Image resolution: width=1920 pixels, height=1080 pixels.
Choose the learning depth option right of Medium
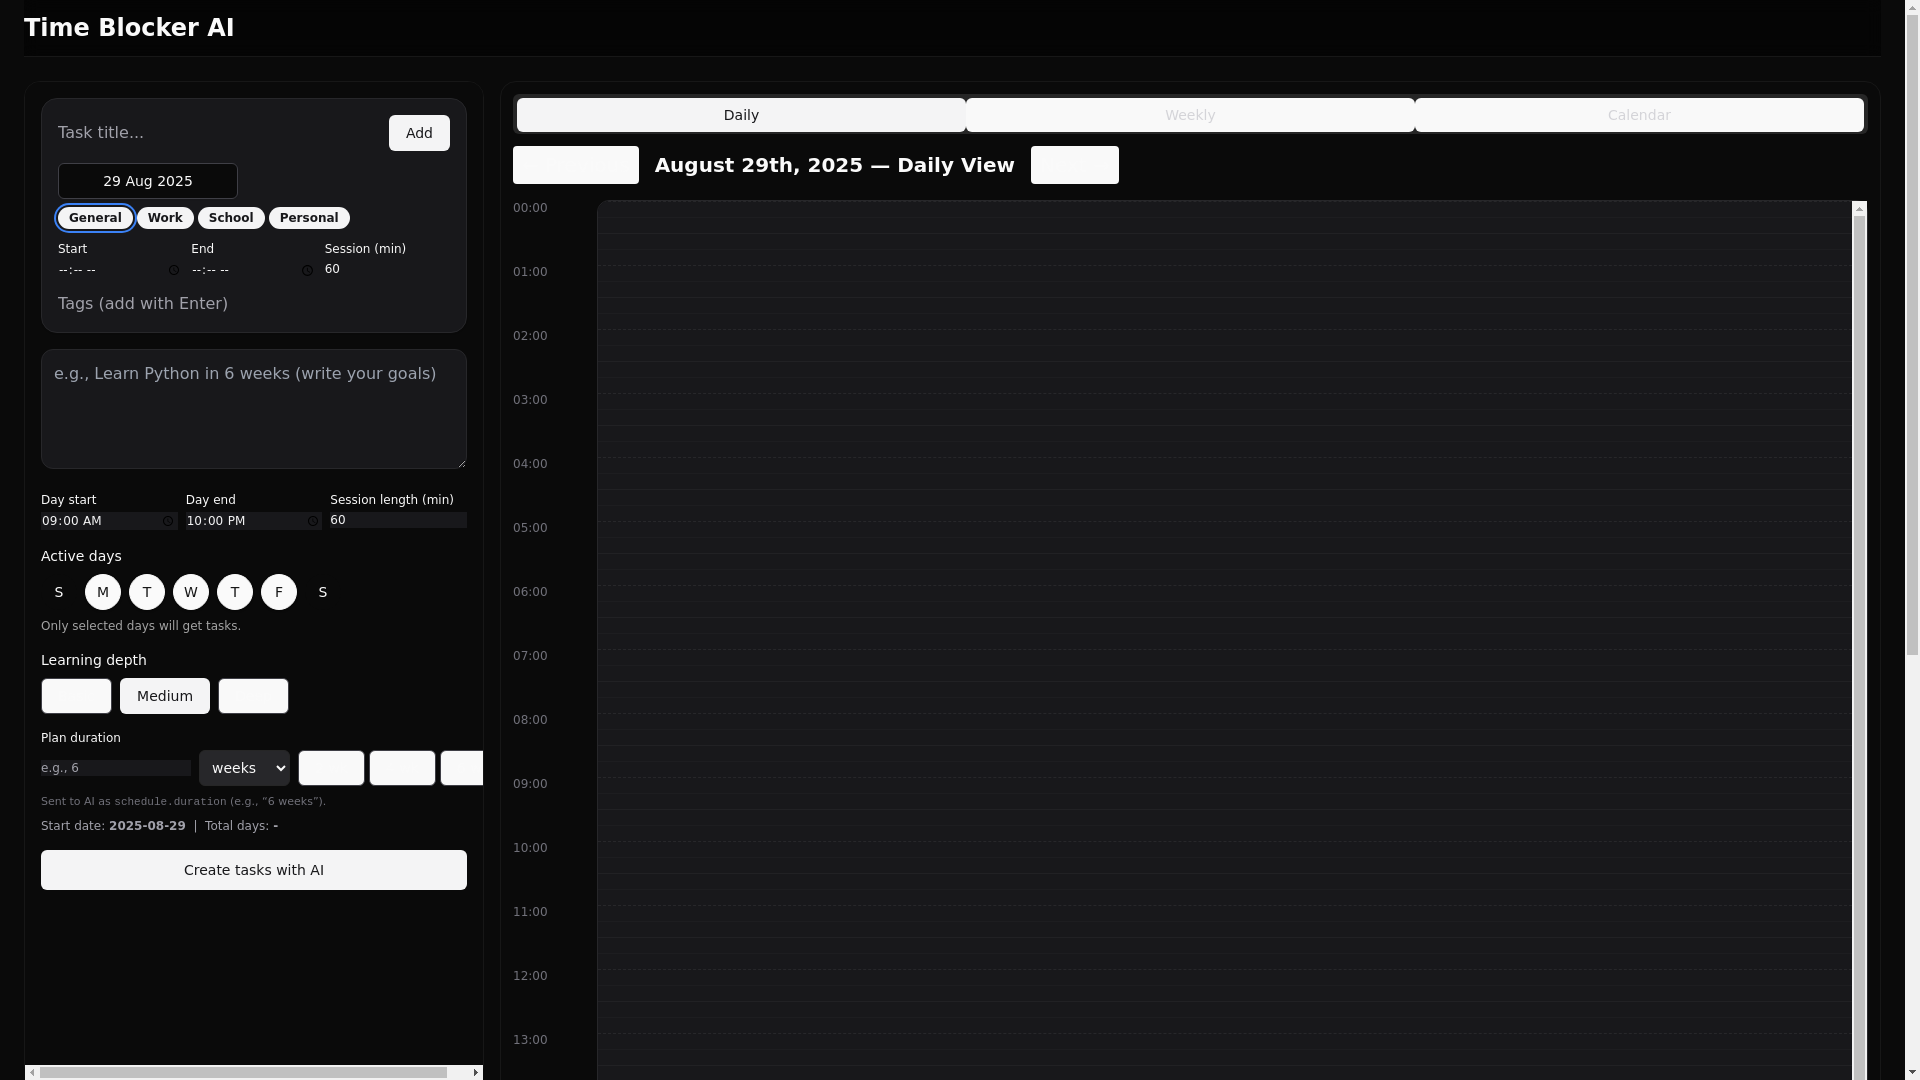[x=253, y=696]
